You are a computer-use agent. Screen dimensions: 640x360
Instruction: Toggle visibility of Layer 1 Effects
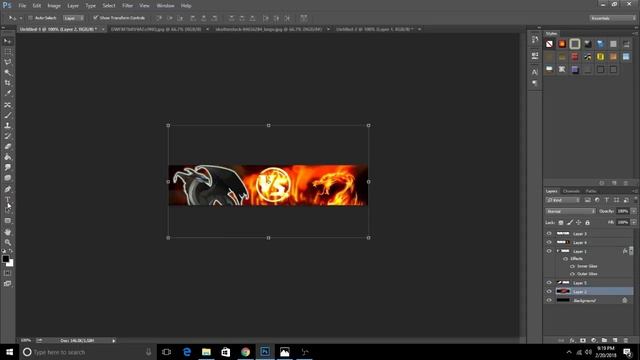[x=566, y=259]
